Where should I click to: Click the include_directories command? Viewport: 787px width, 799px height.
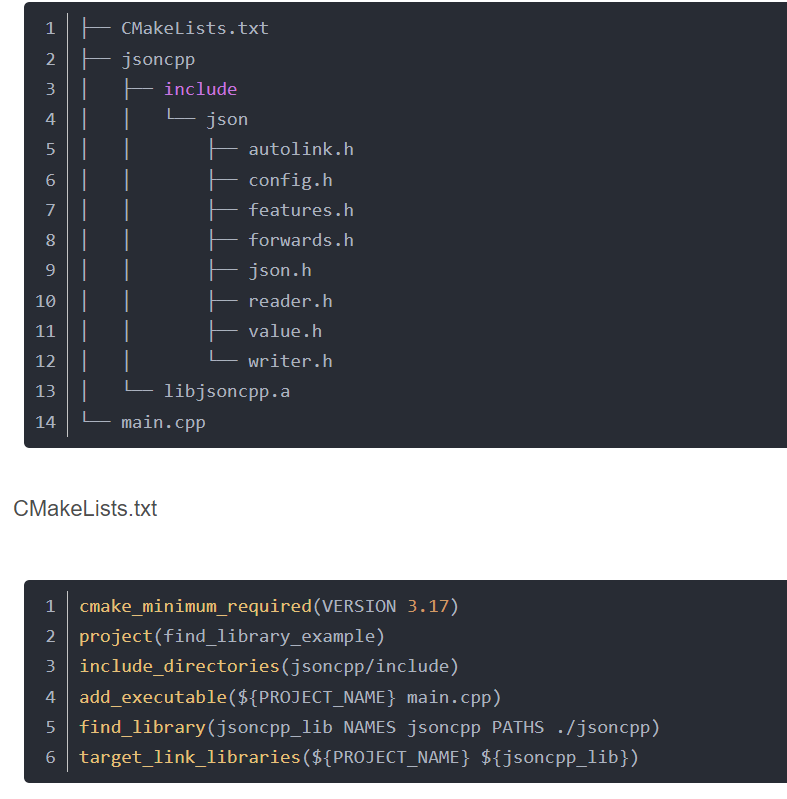[179, 666]
